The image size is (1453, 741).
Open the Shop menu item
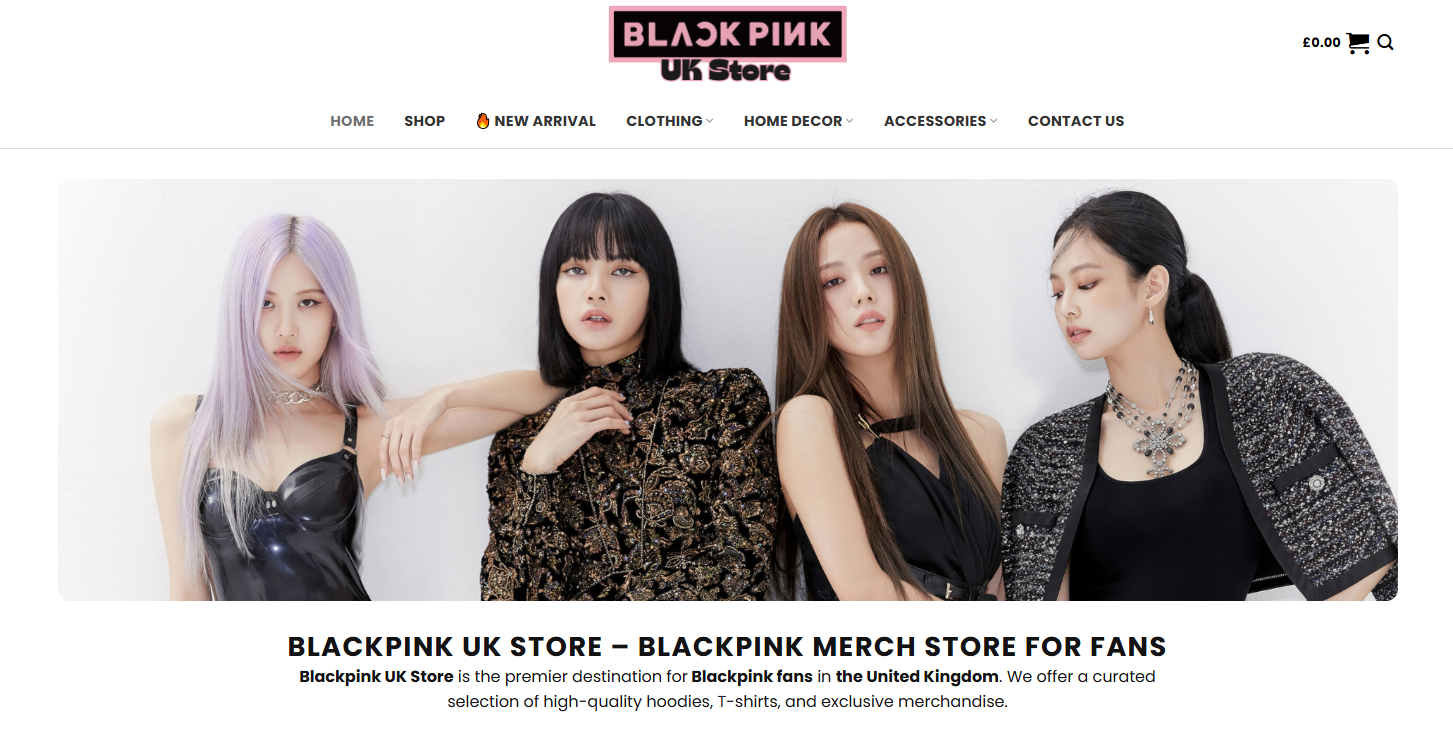pos(425,121)
